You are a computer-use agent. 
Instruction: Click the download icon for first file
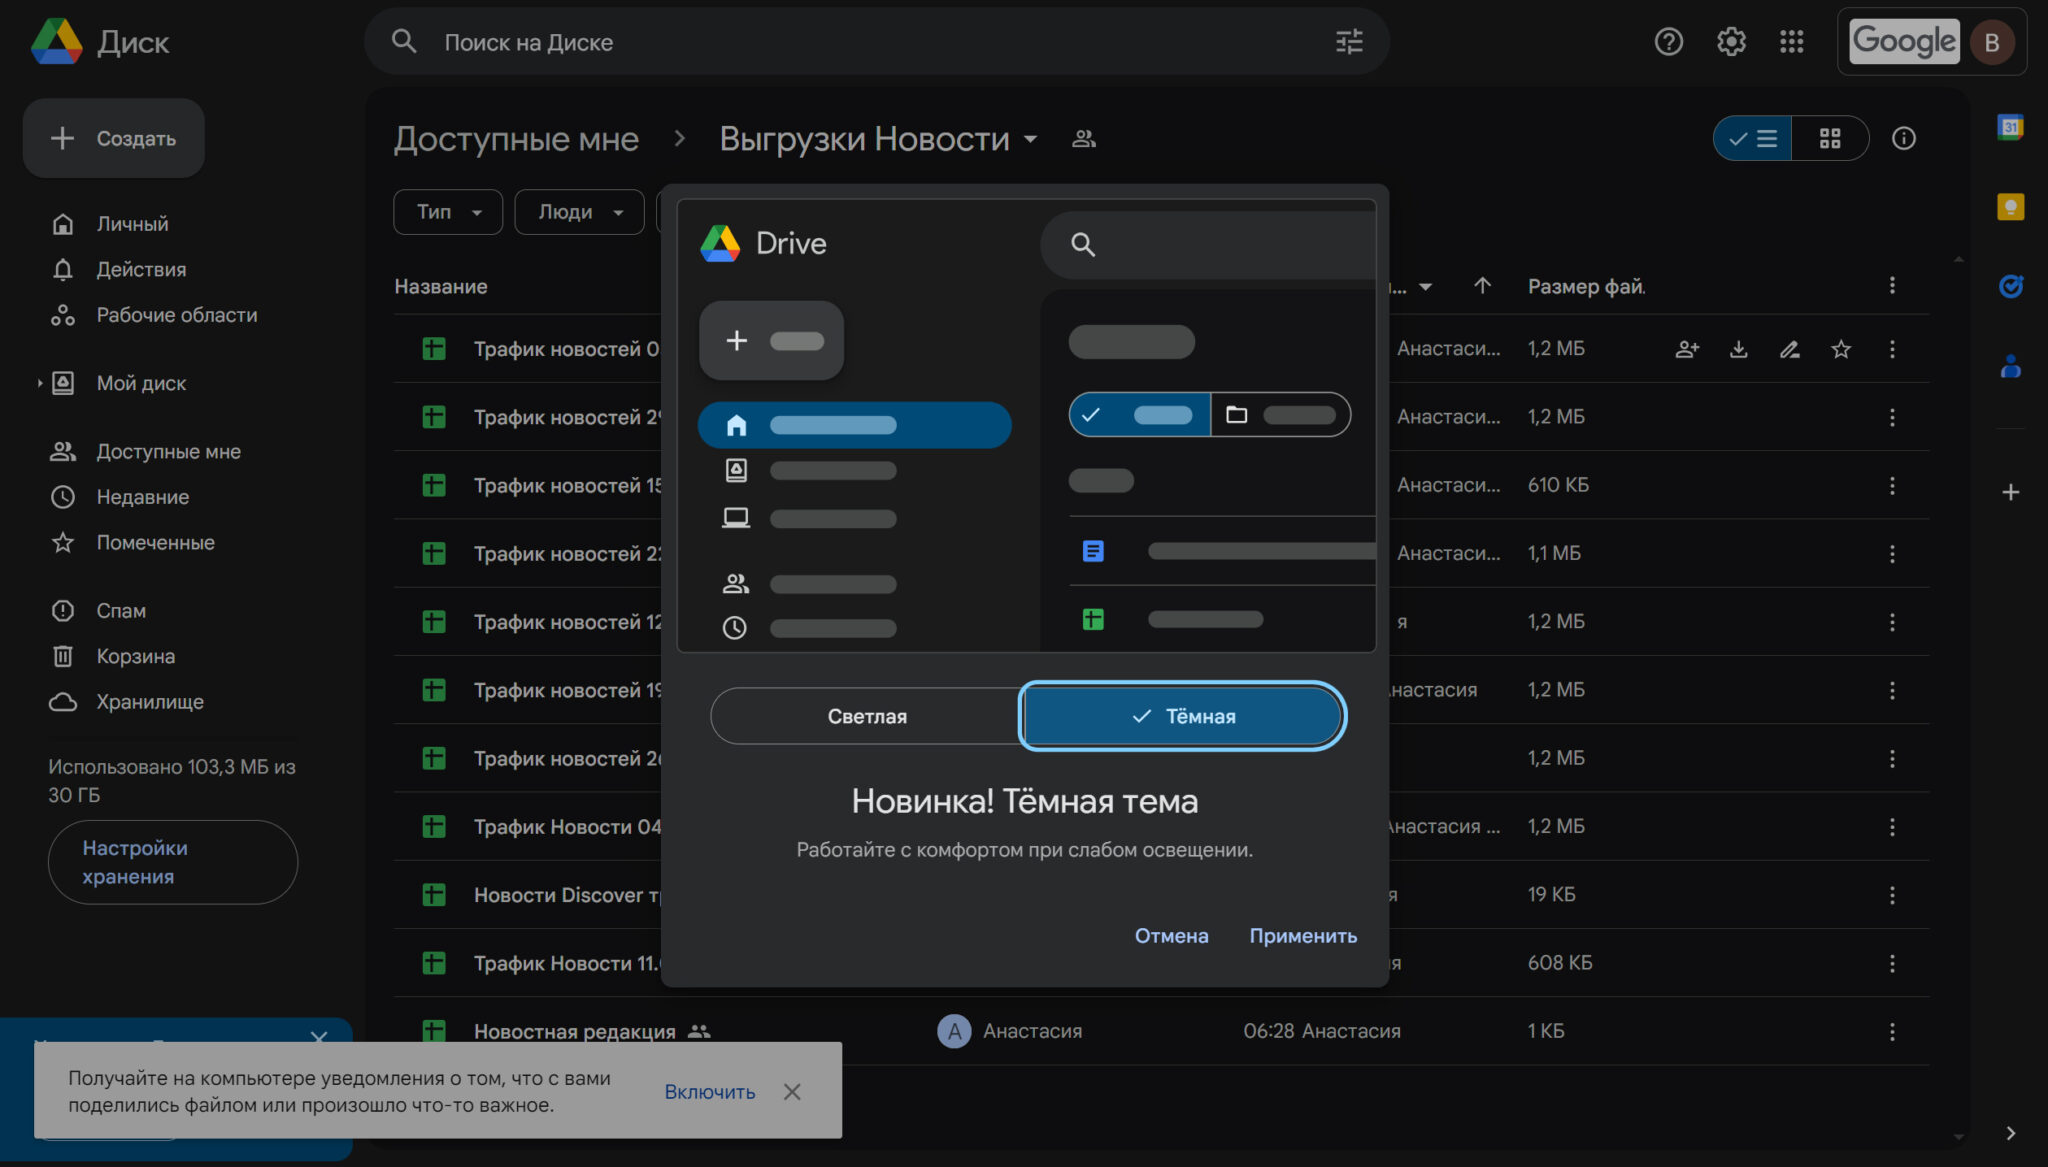click(1738, 349)
